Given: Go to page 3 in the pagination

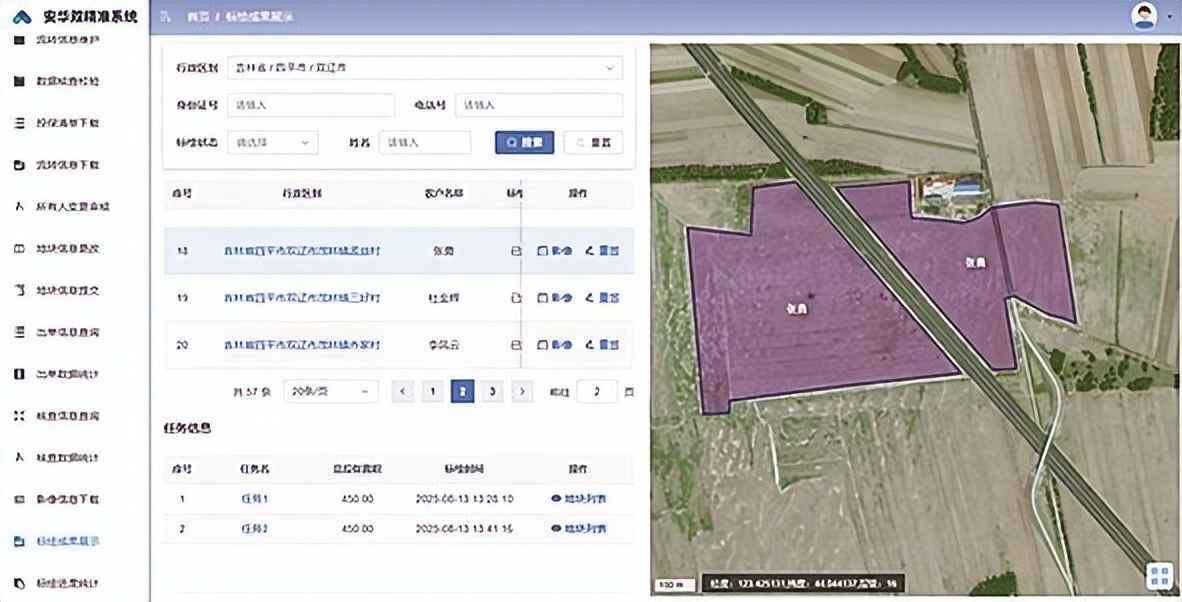Looking at the screenshot, I should click(x=491, y=392).
